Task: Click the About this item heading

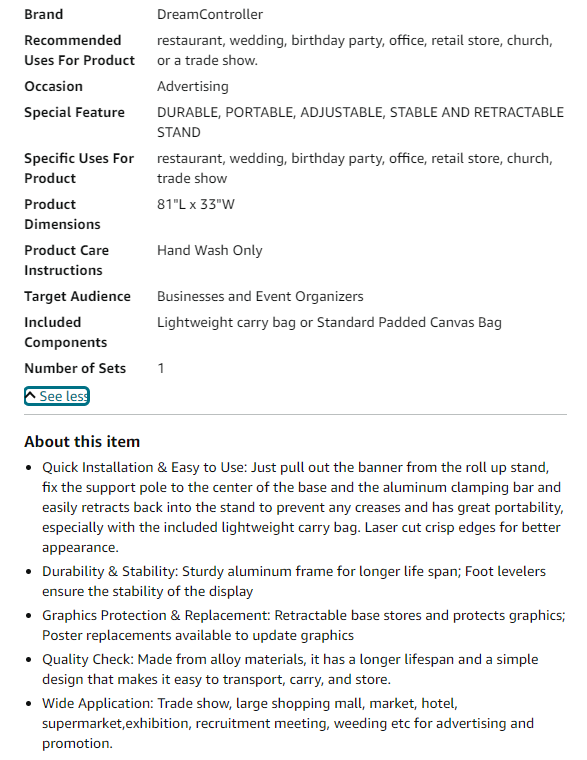Action: [x=82, y=442]
